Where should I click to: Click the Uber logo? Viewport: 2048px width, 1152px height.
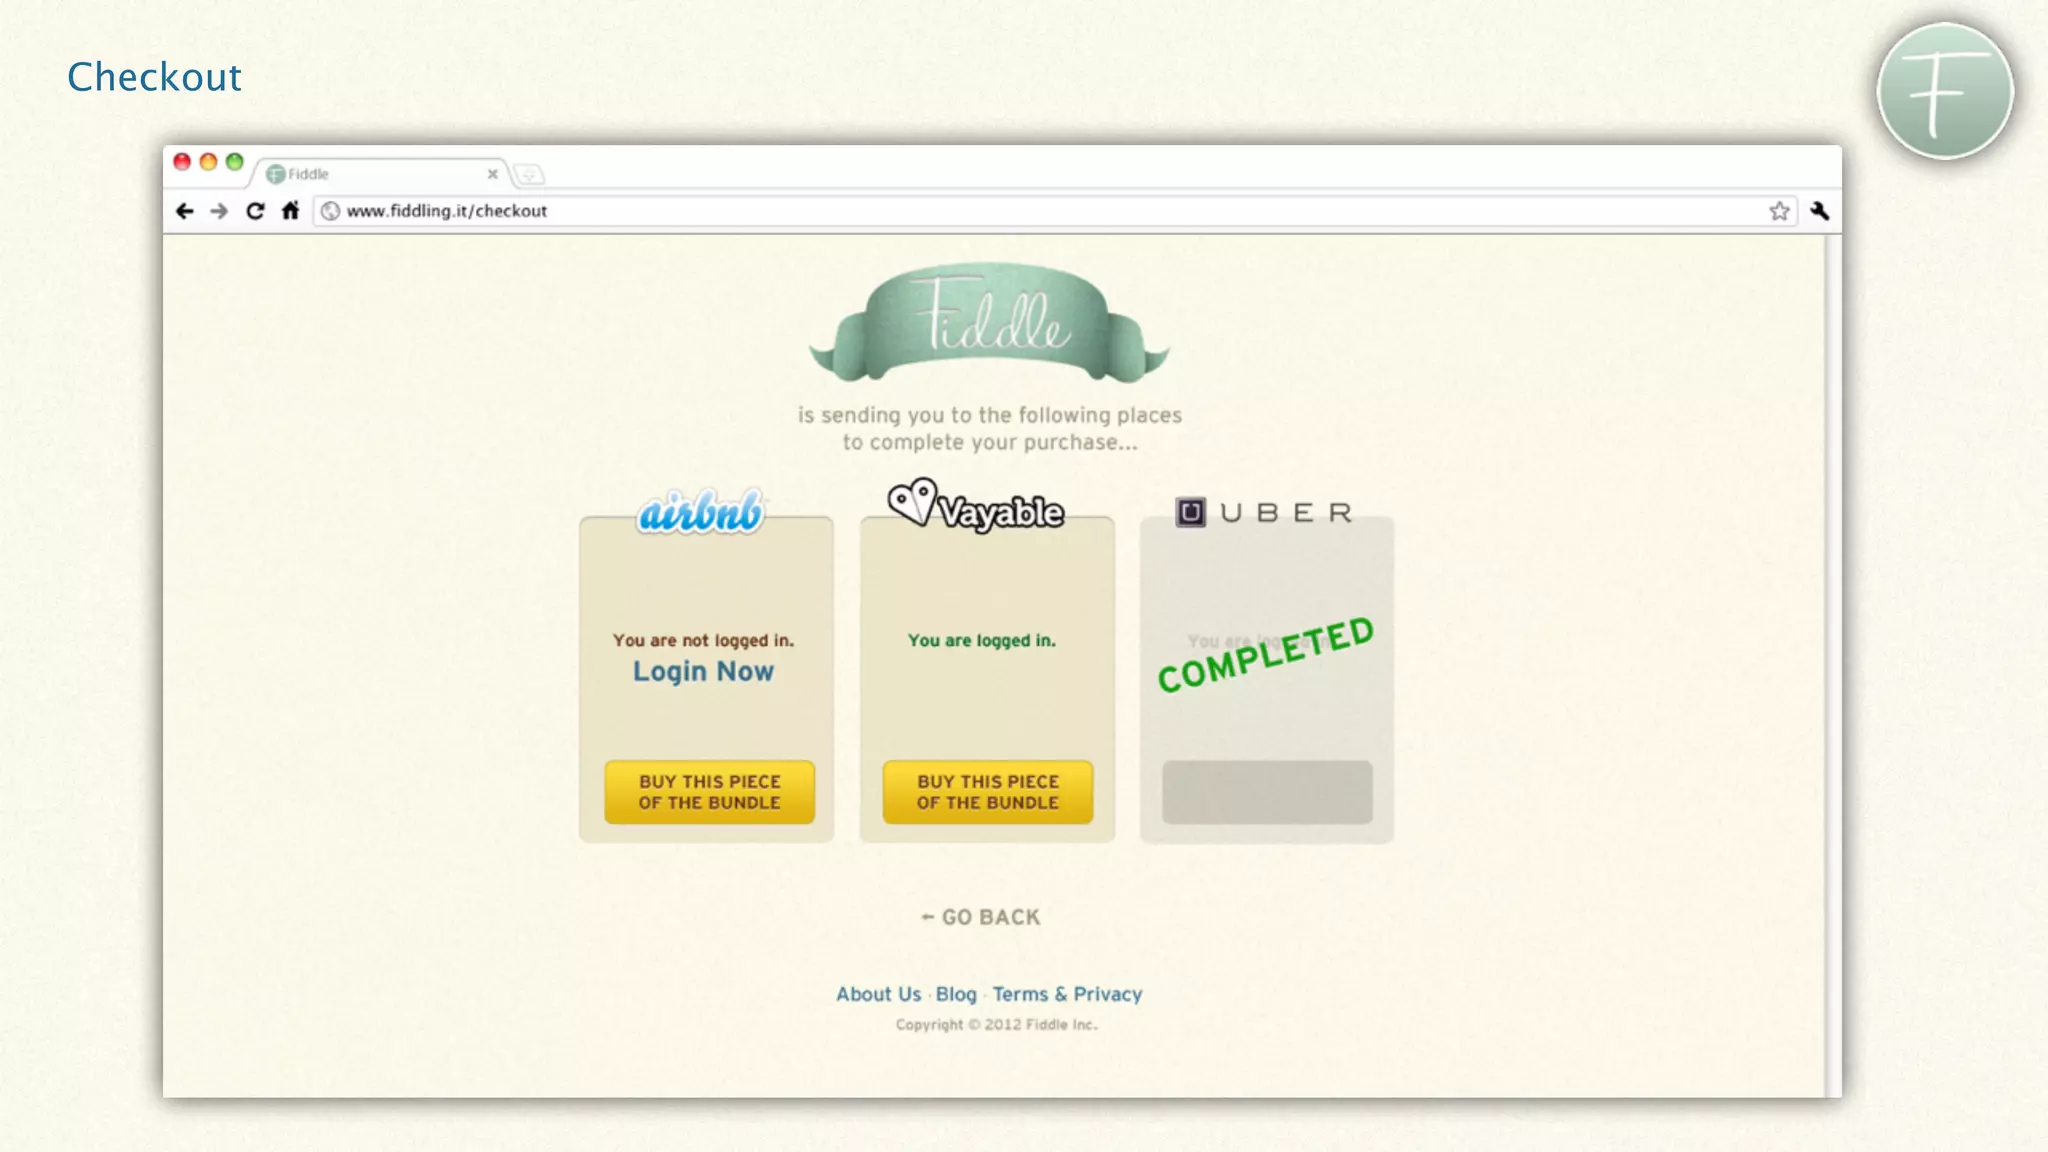[x=1265, y=513]
